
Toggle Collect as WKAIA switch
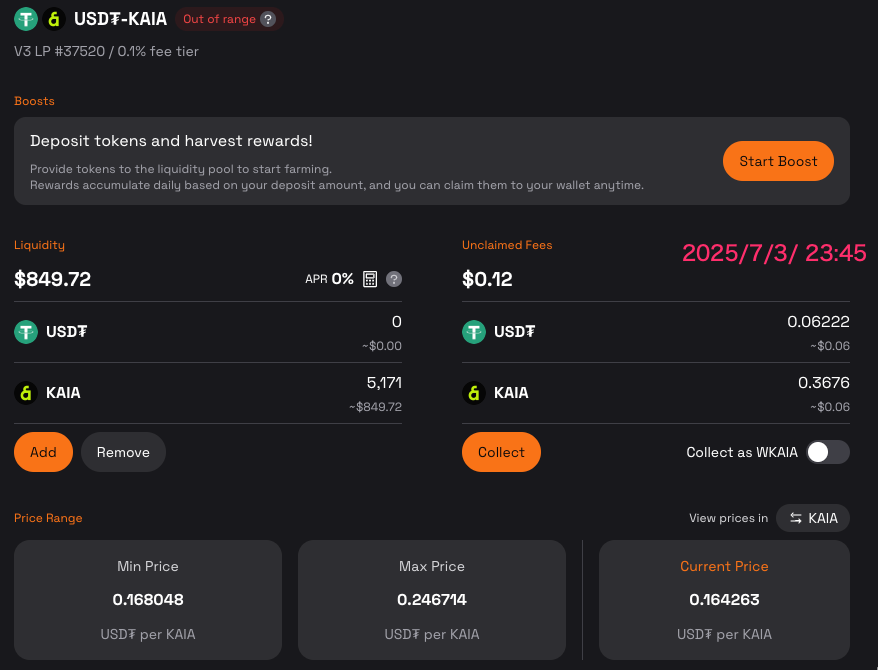(x=828, y=452)
